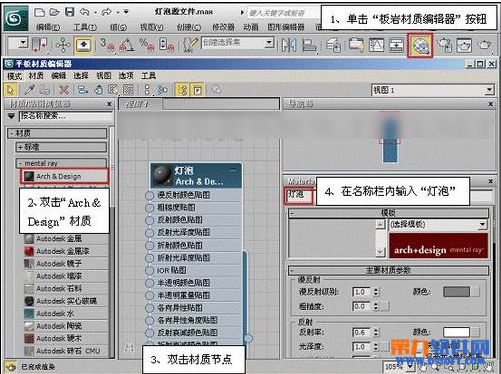Collapse the 主要材质参数 rollout header
This screenshot has height=374, width=501.
[388, 270]
